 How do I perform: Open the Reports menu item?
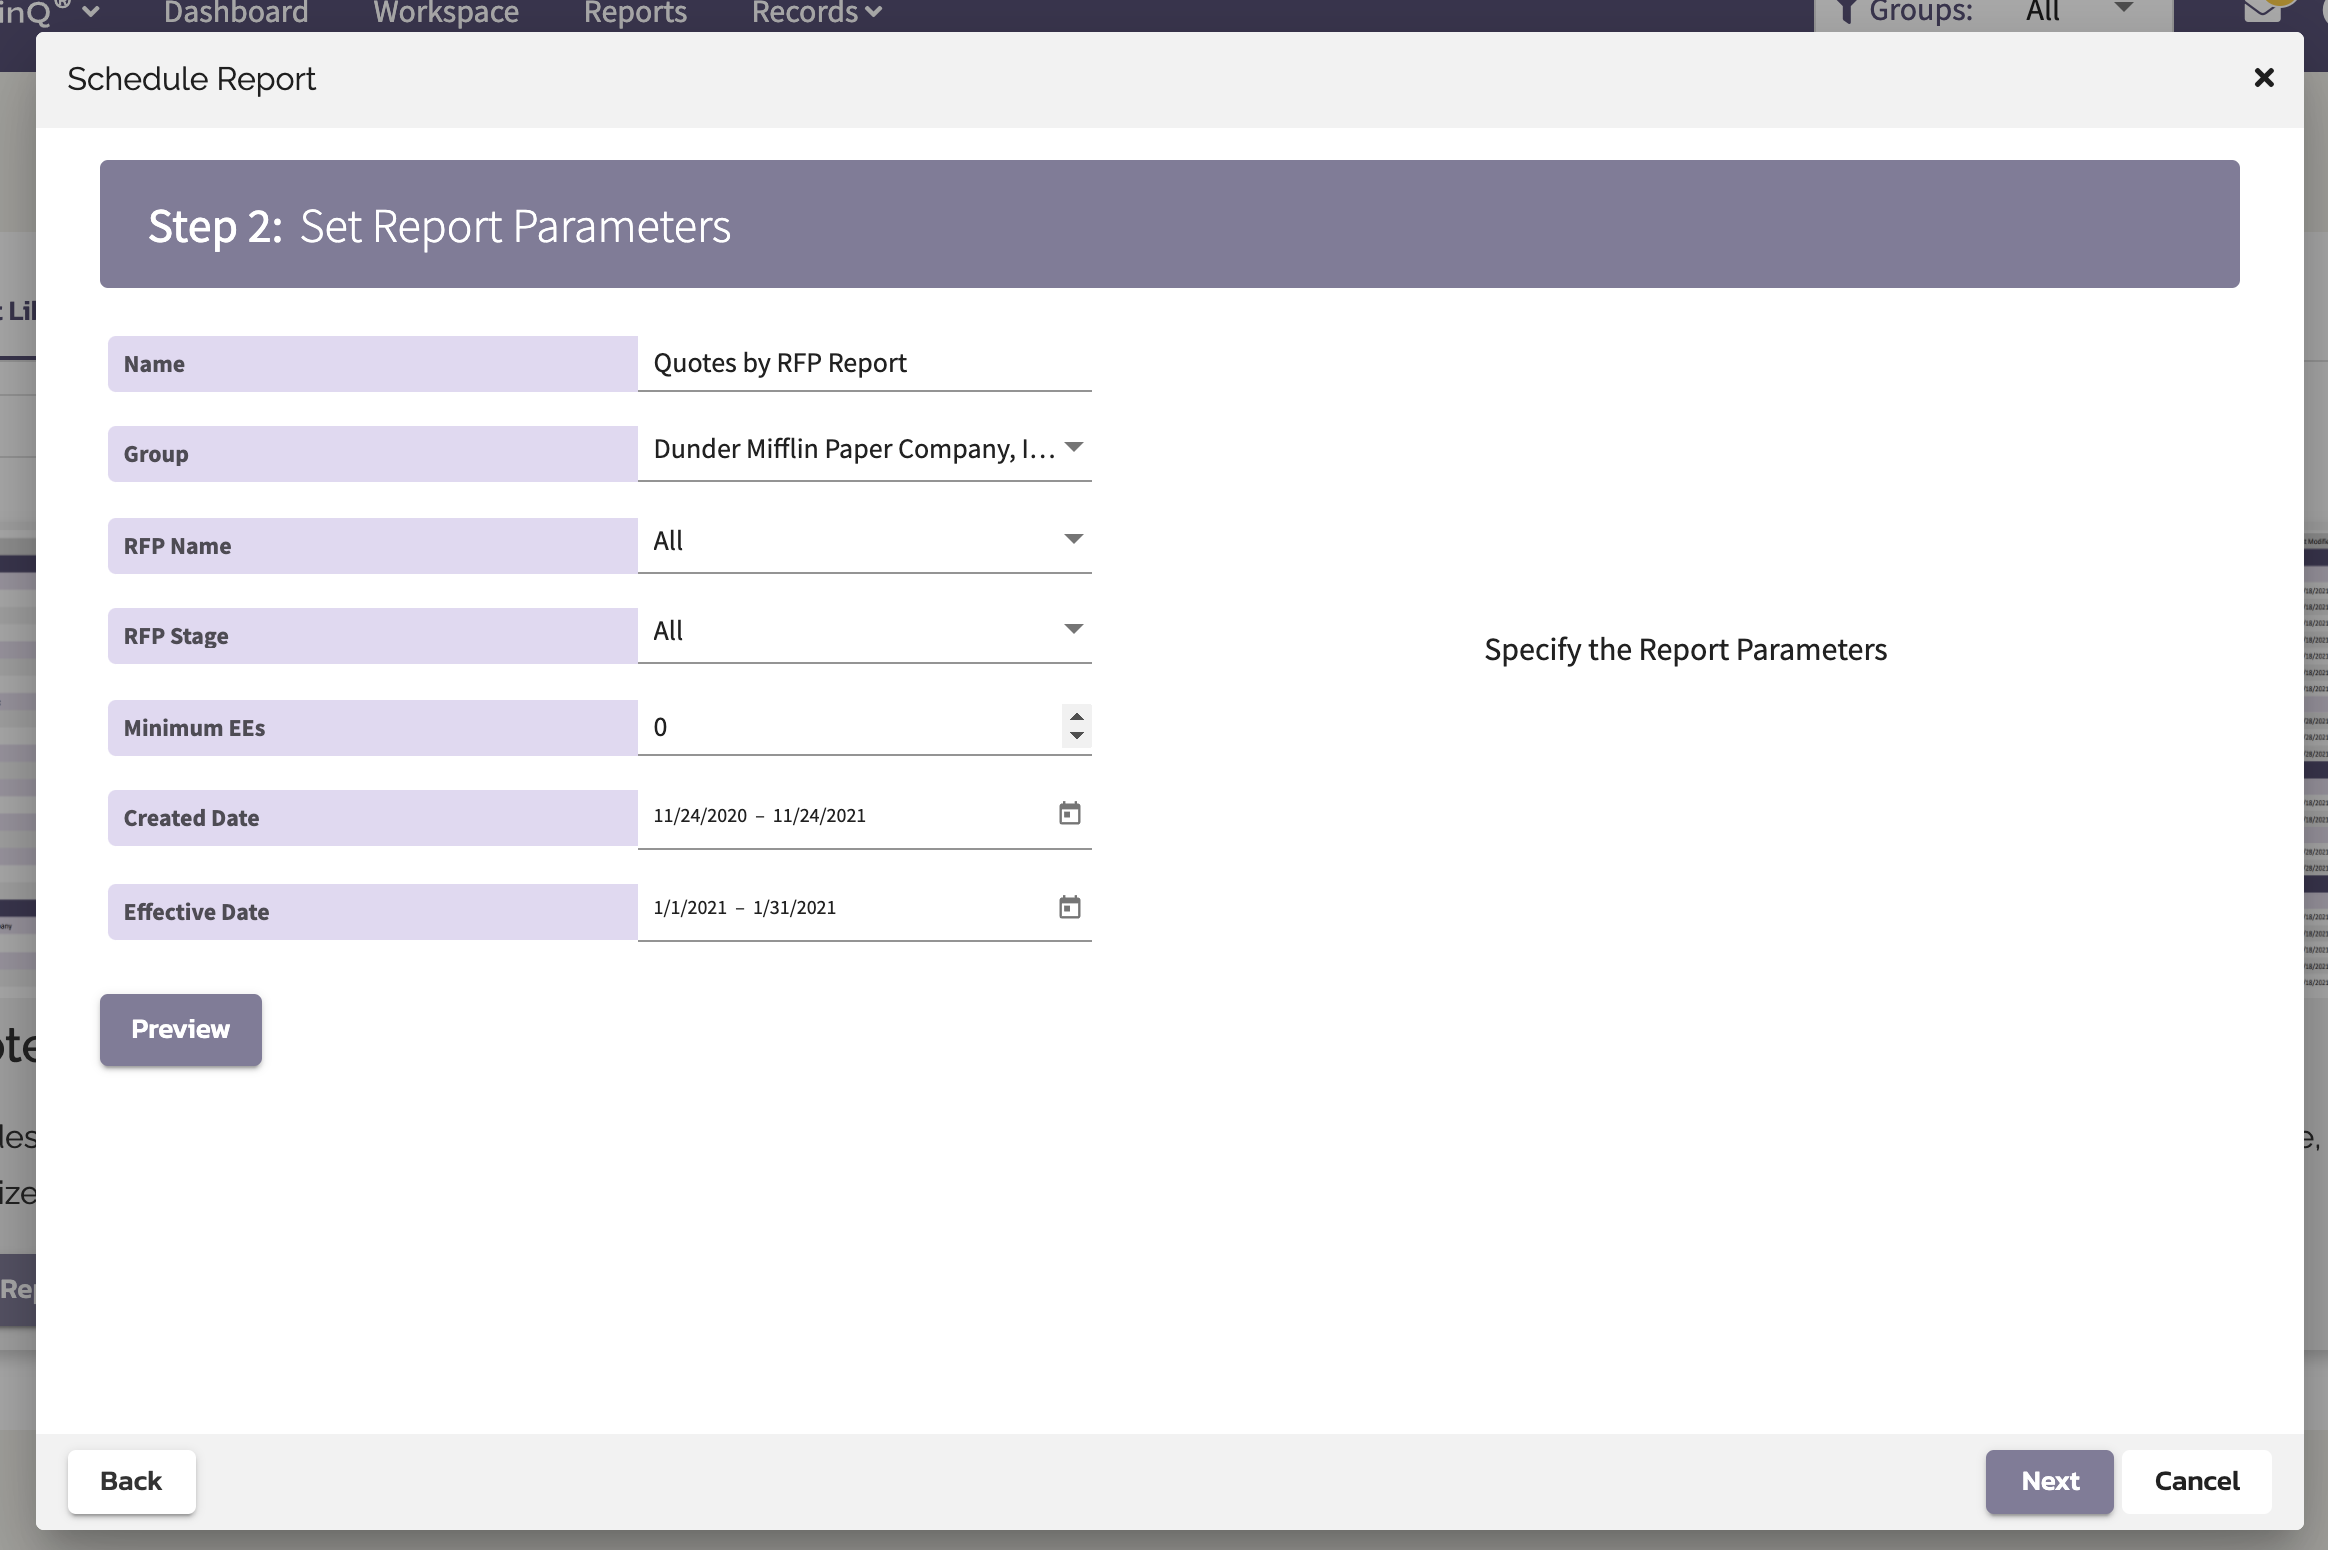(635, 12)
